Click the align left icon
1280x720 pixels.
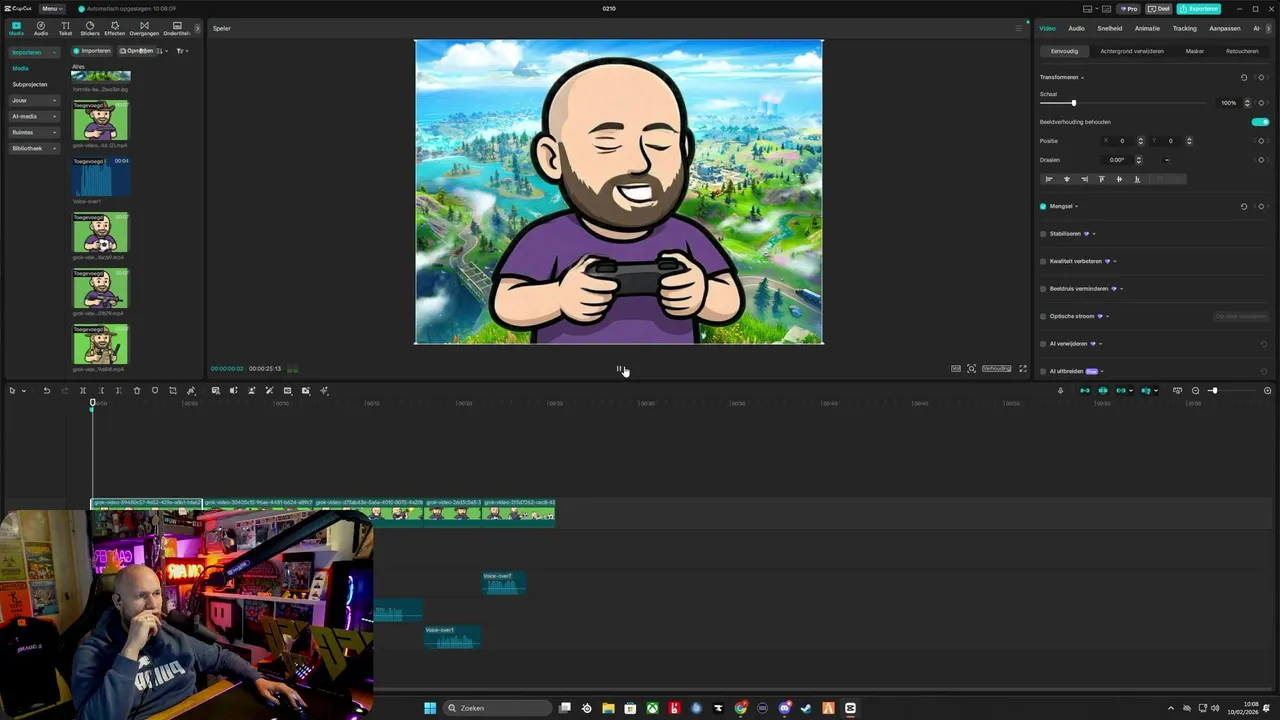point(1049,179)
